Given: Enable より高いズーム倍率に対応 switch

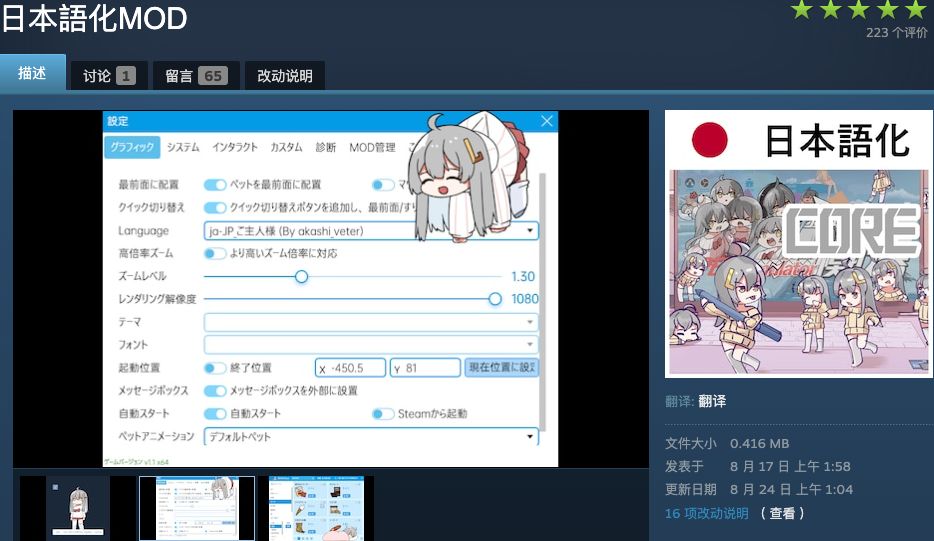Looking at the screenshot, I should [x=214, y=253].
